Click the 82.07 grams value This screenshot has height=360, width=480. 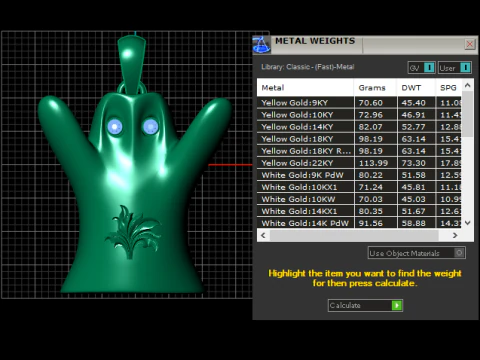[371, 127]
